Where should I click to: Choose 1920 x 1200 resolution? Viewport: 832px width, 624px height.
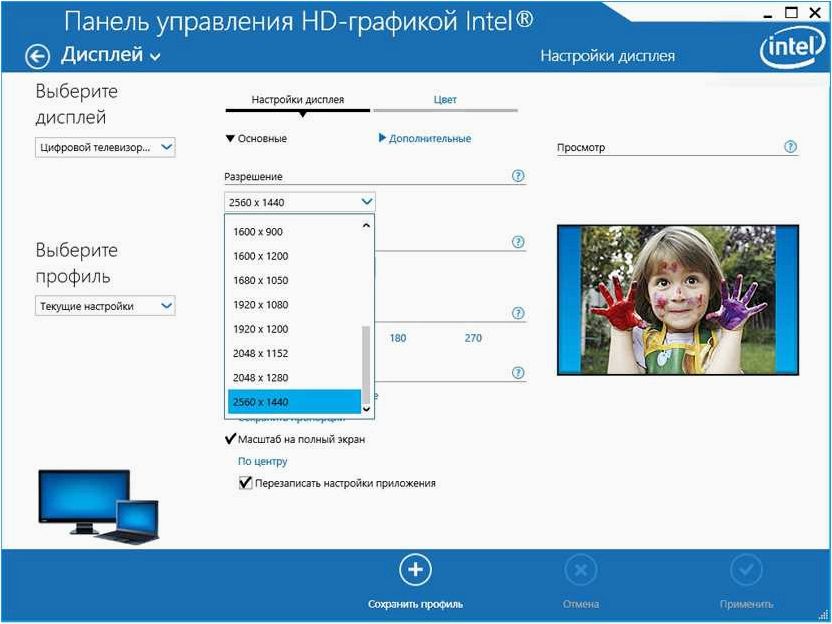(x=294, y=330)
